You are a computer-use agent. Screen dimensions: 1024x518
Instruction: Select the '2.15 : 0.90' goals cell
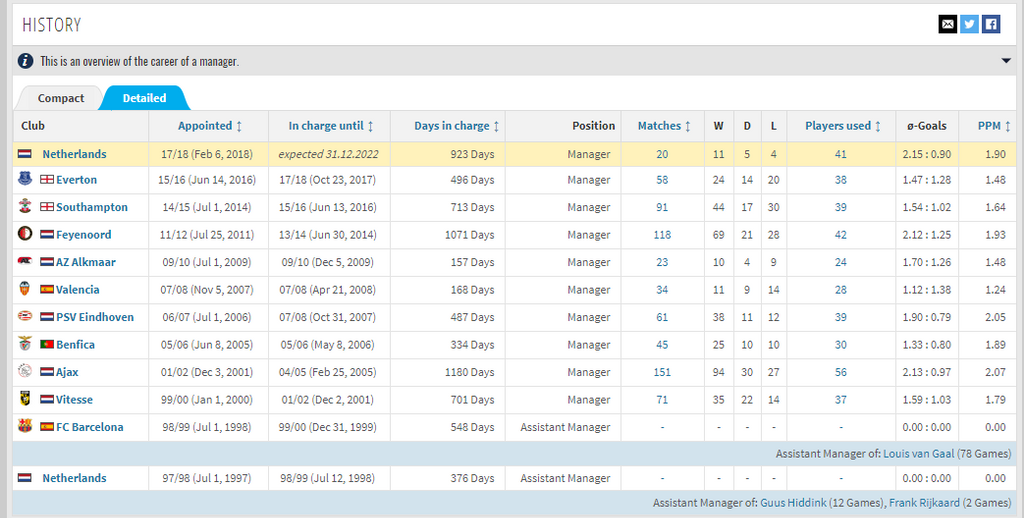coord(927,155)
